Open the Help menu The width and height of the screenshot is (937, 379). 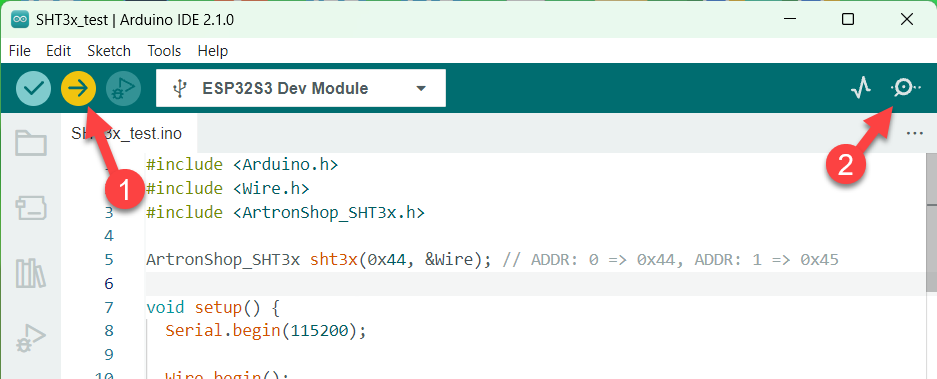pos(213,51)
